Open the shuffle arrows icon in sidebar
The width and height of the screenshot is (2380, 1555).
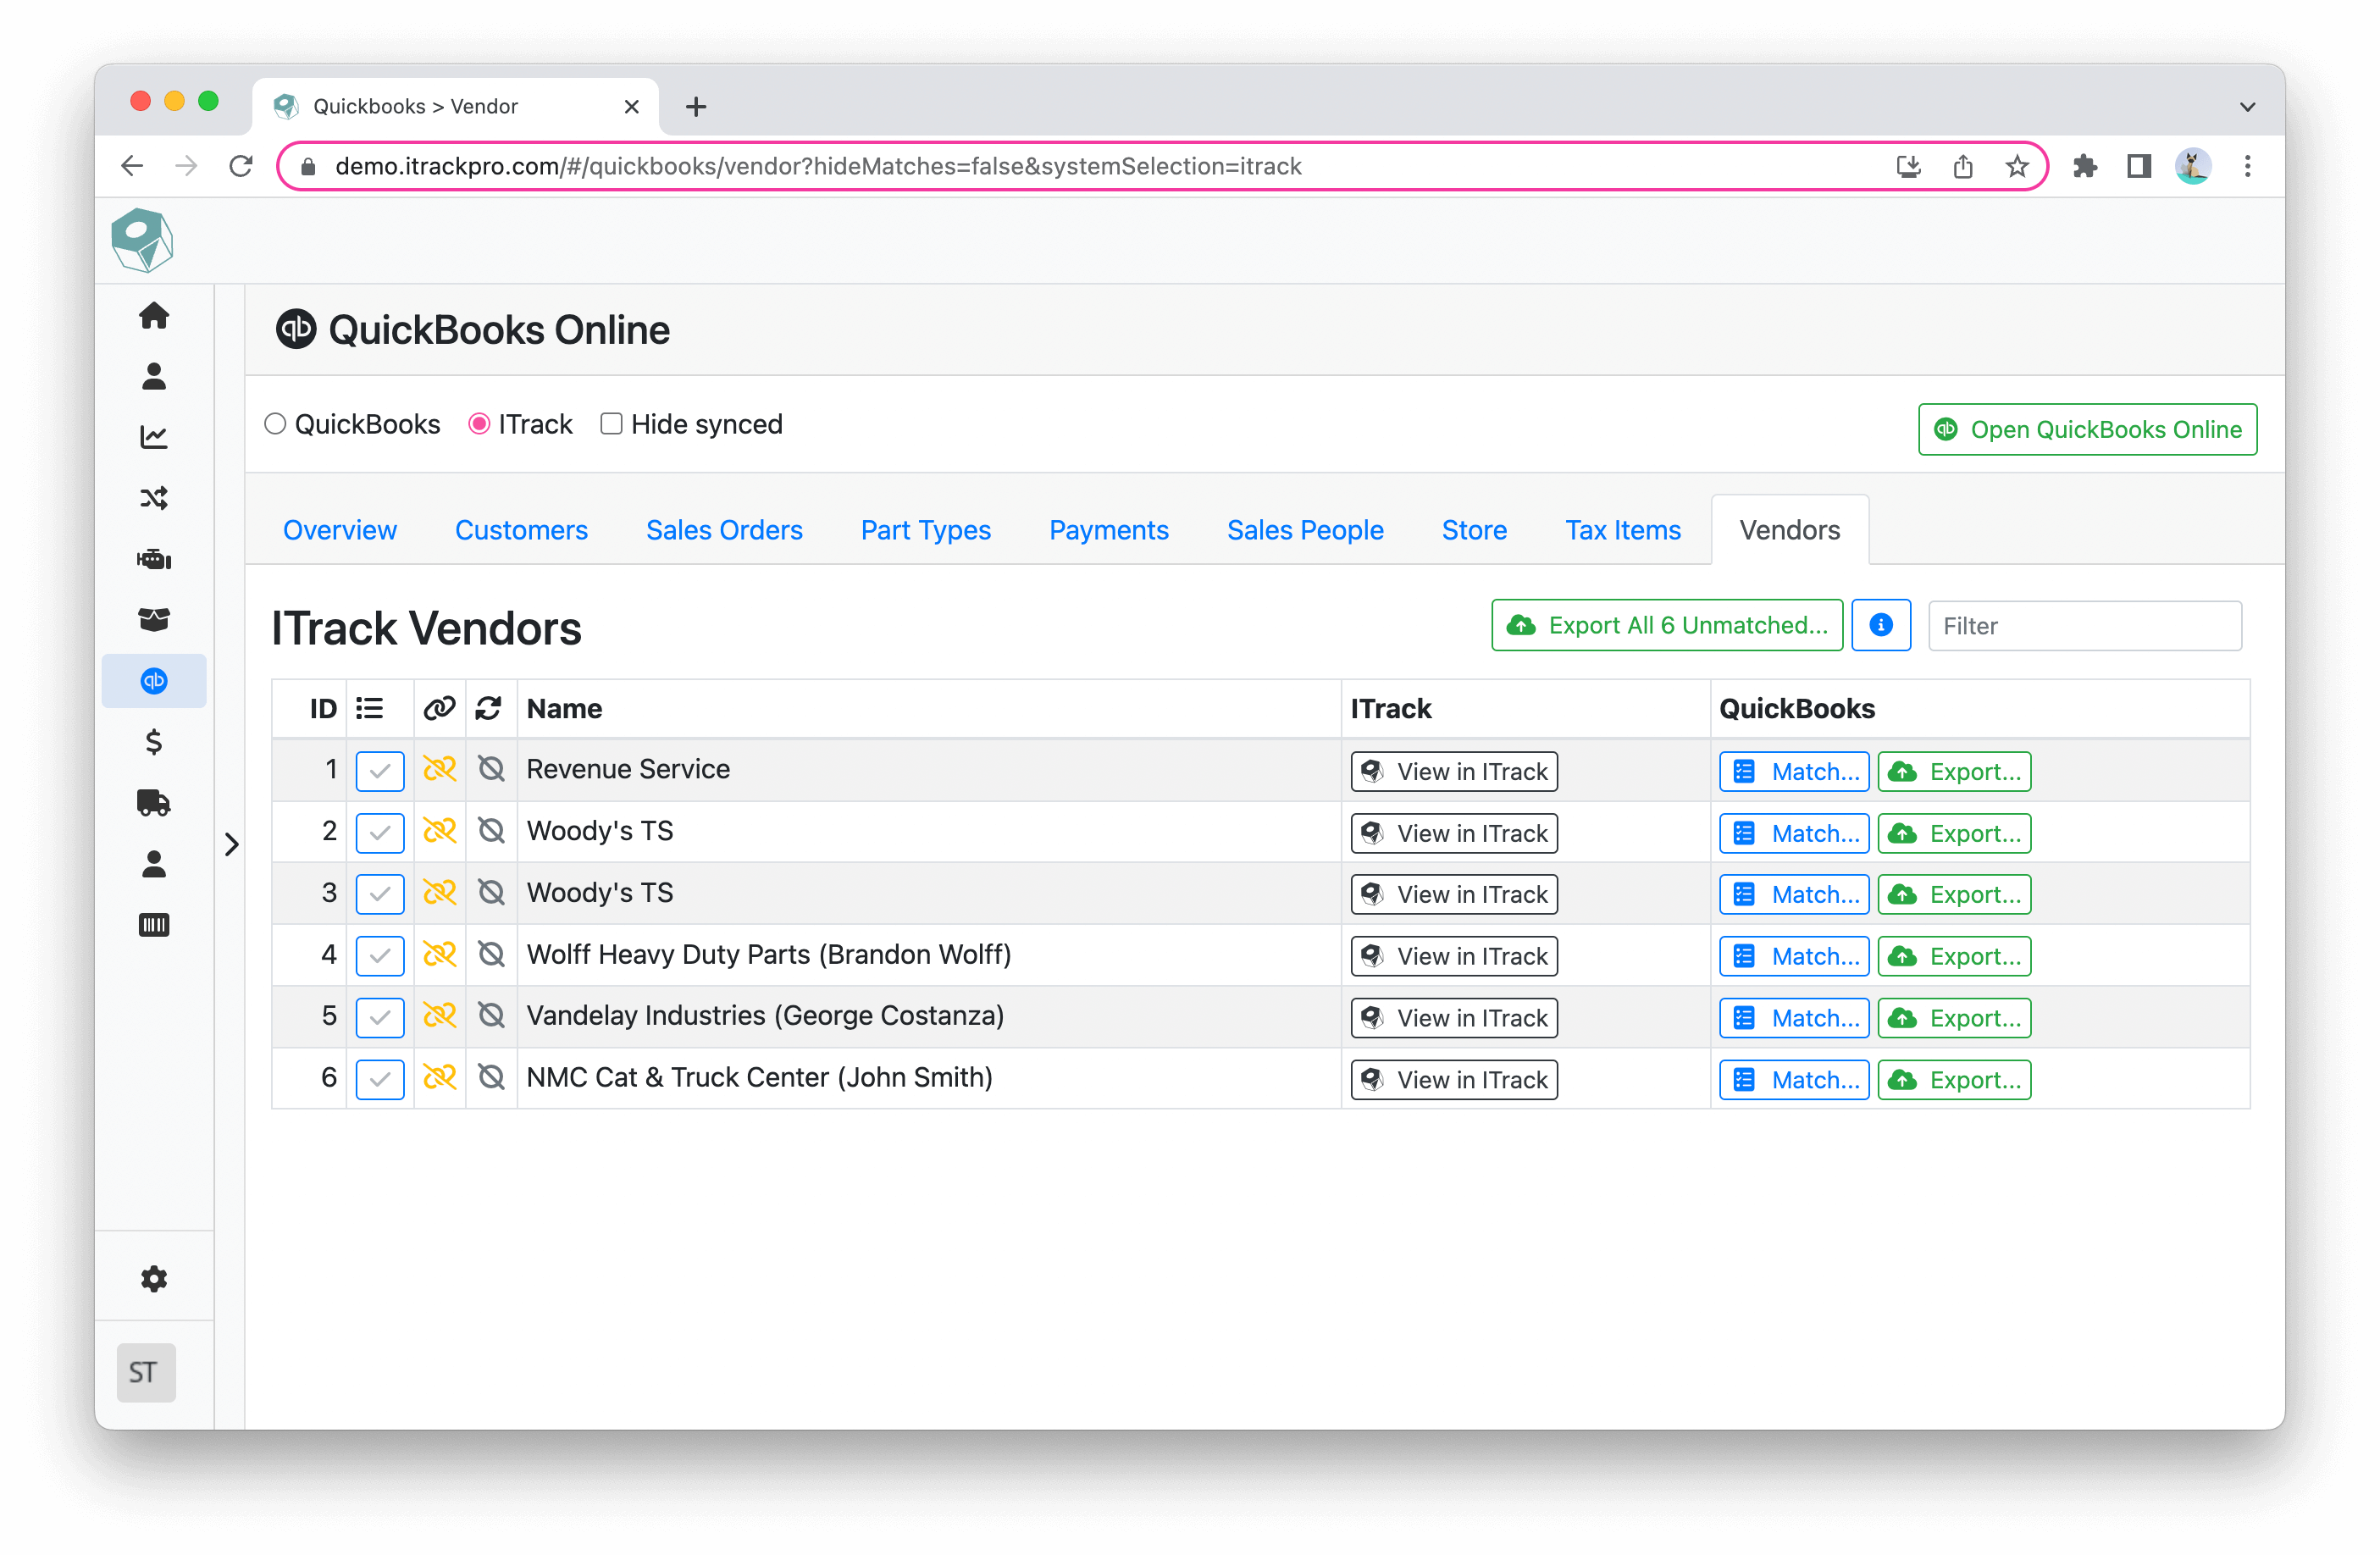[154, 498]
